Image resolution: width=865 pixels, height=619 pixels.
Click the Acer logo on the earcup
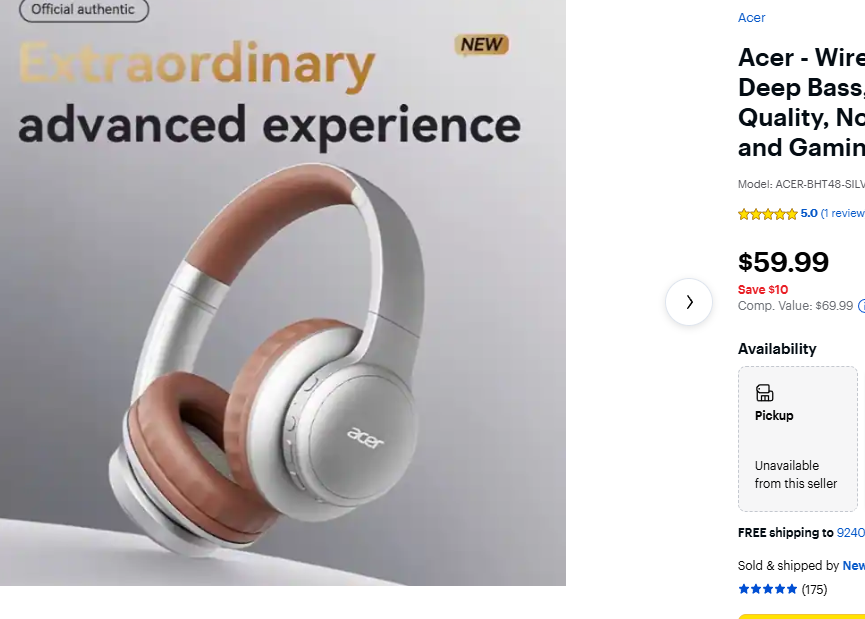click(x=365, y=437)
